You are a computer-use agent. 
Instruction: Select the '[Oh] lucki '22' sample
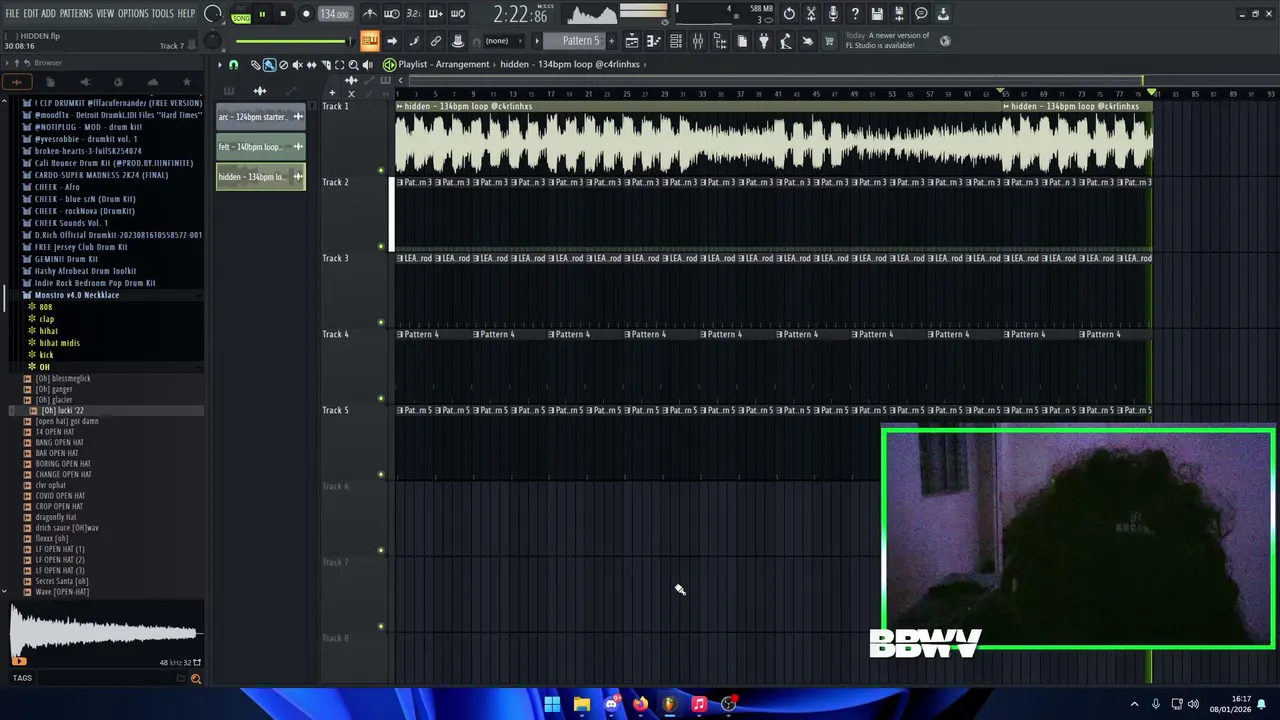pyautogui.click(x=62, y=411)
